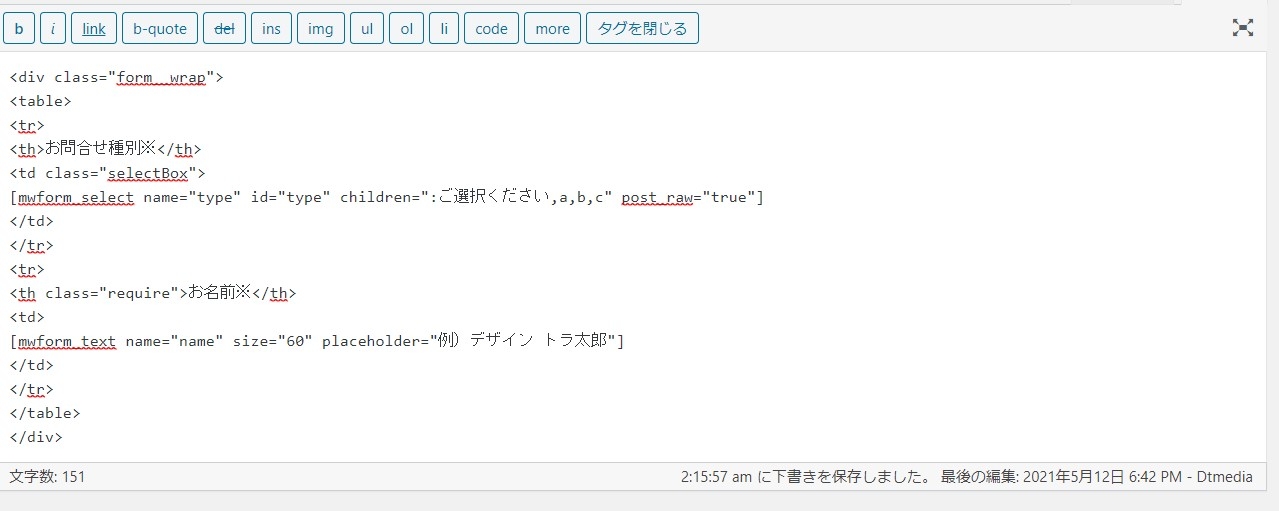This screenshot has height=511, width=1279.
Task: Insert a list item with li button
Action: pyautogui.click(x=443, y=29)
